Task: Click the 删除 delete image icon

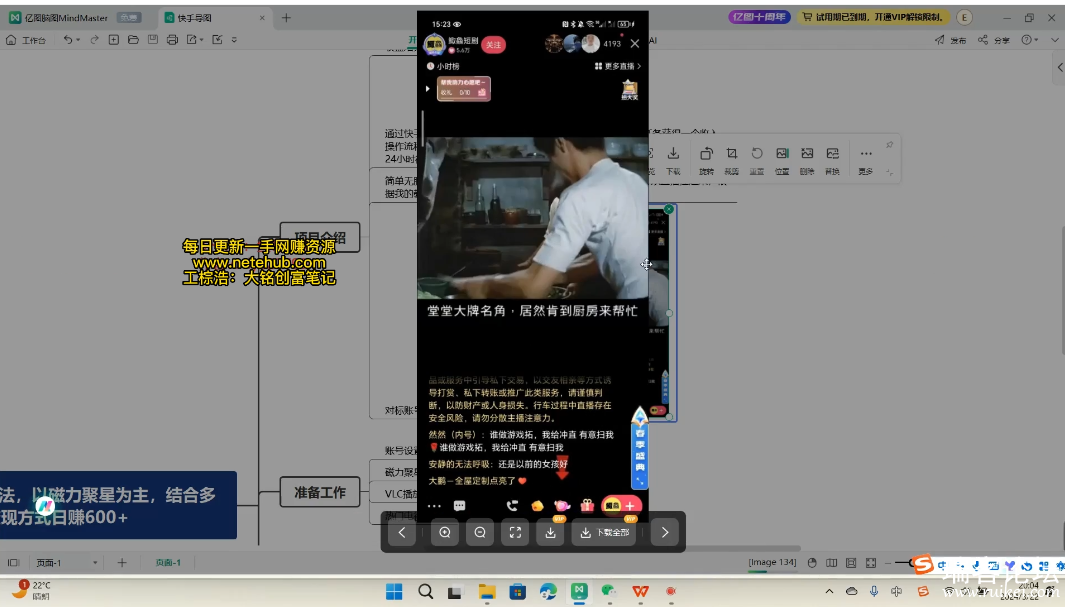Action: coord(807,160)
